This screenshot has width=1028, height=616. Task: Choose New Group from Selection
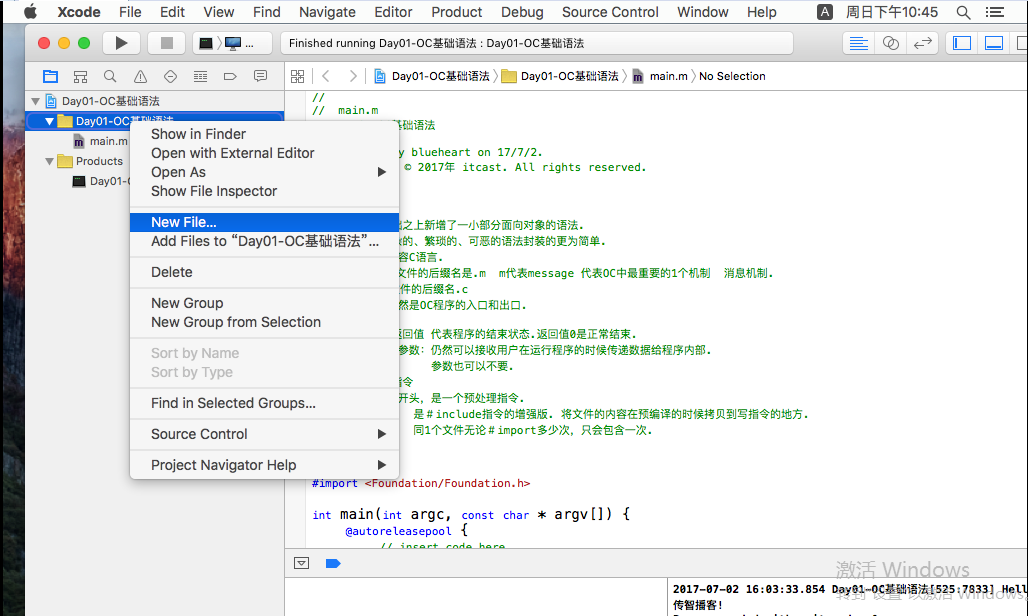(264, 322)
